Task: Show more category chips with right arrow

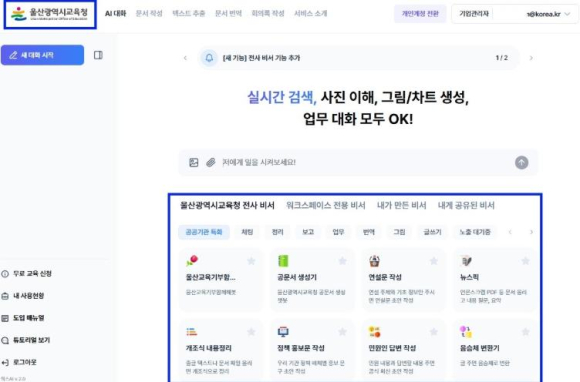Action: click(532, 232)
